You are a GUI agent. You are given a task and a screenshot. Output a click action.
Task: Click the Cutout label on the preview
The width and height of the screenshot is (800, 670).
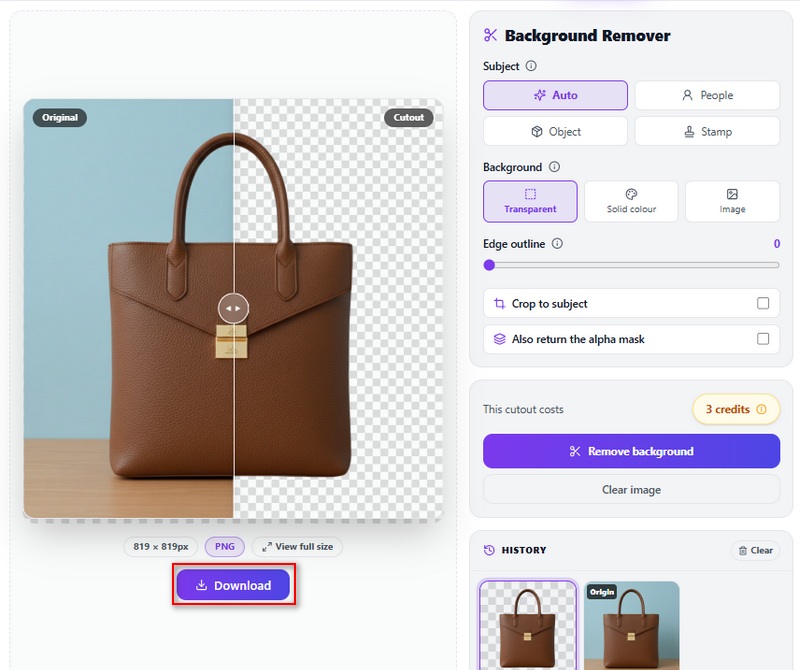[x=409, y=117]
